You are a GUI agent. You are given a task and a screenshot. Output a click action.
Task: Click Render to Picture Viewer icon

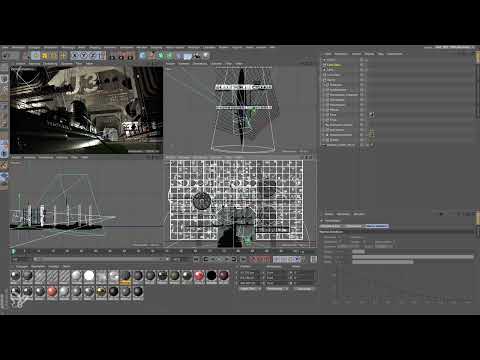click(x=121, y=56)
